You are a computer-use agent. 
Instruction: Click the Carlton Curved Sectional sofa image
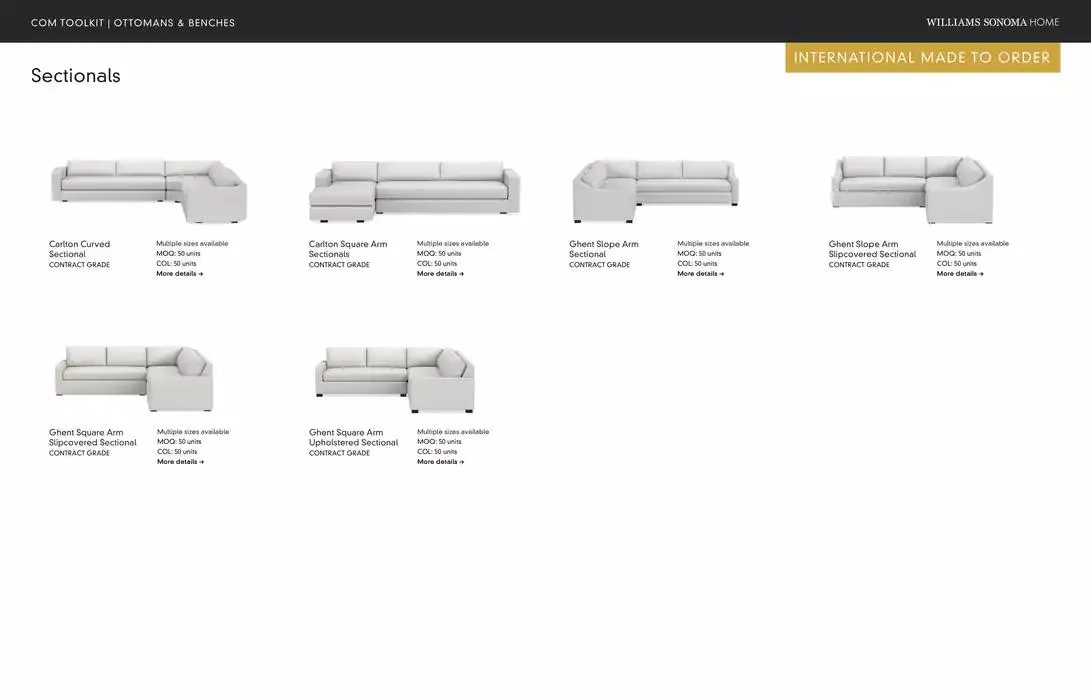pos(148,189)
